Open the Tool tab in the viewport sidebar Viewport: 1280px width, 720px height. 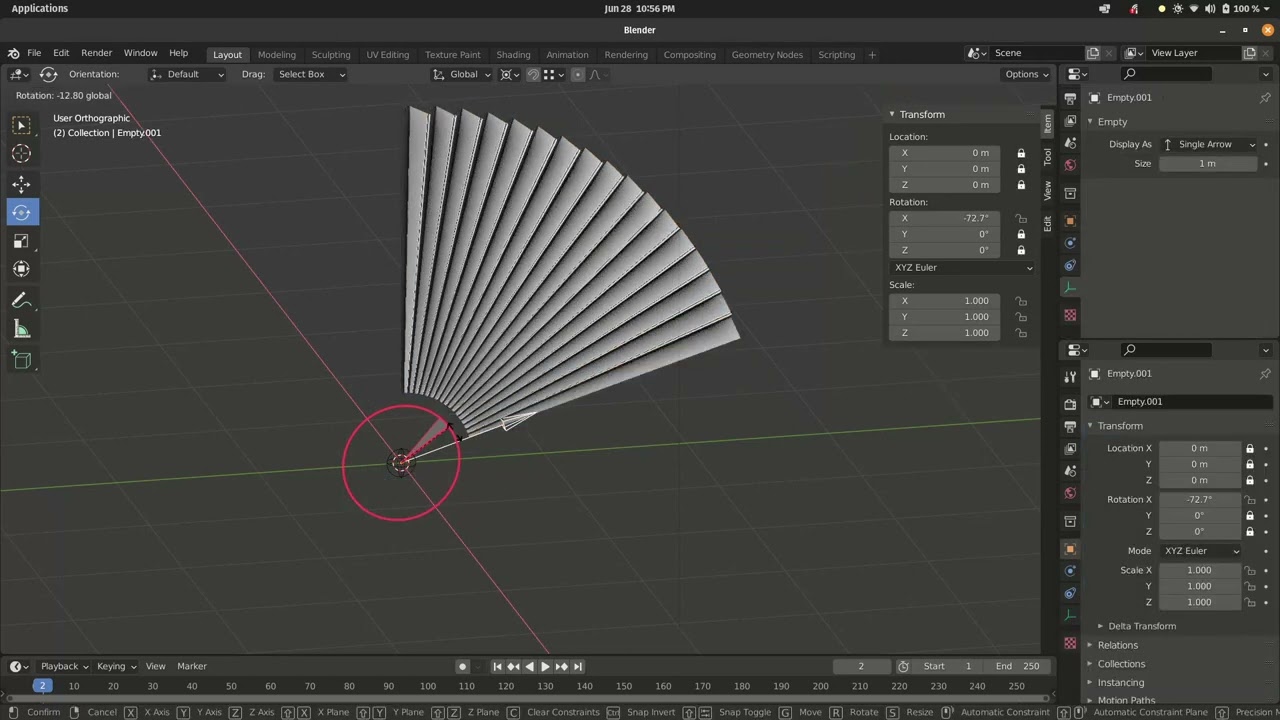[1048, 157]
